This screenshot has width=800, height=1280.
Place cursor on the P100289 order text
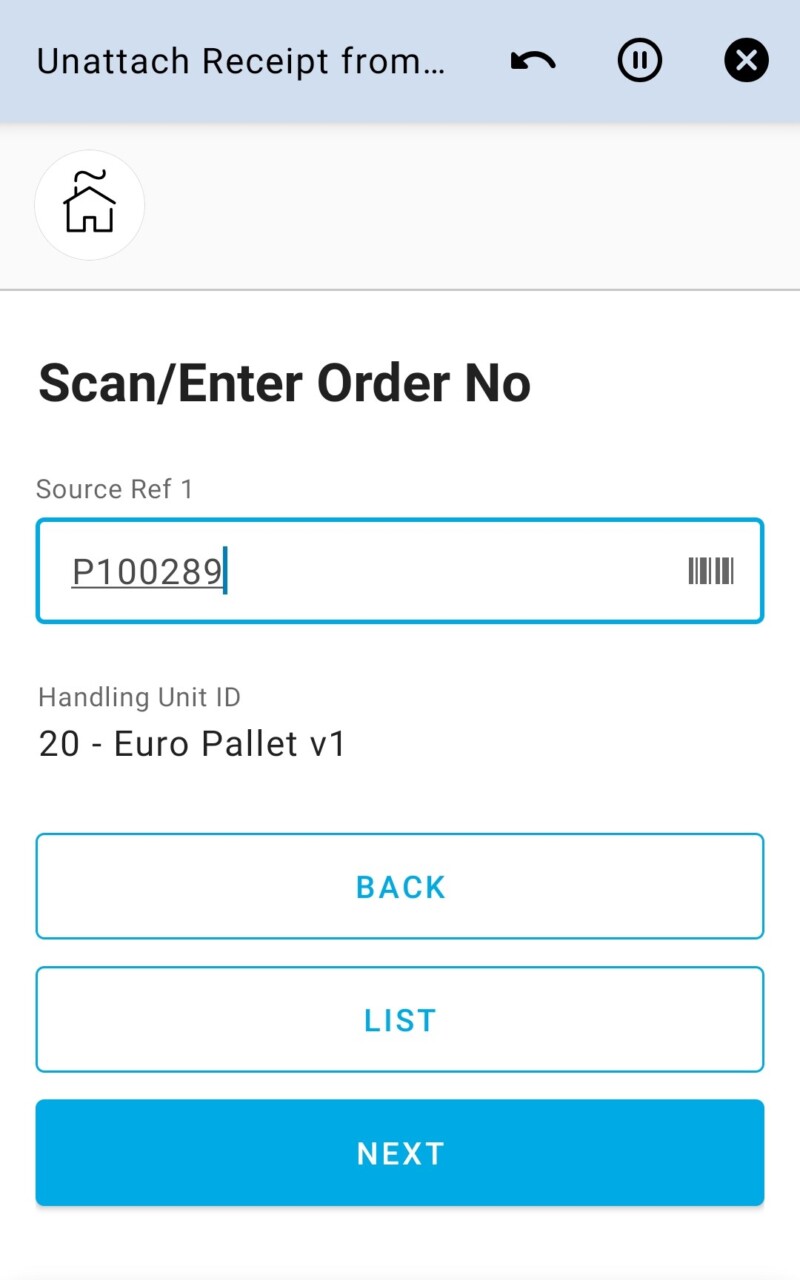(147, 572)
